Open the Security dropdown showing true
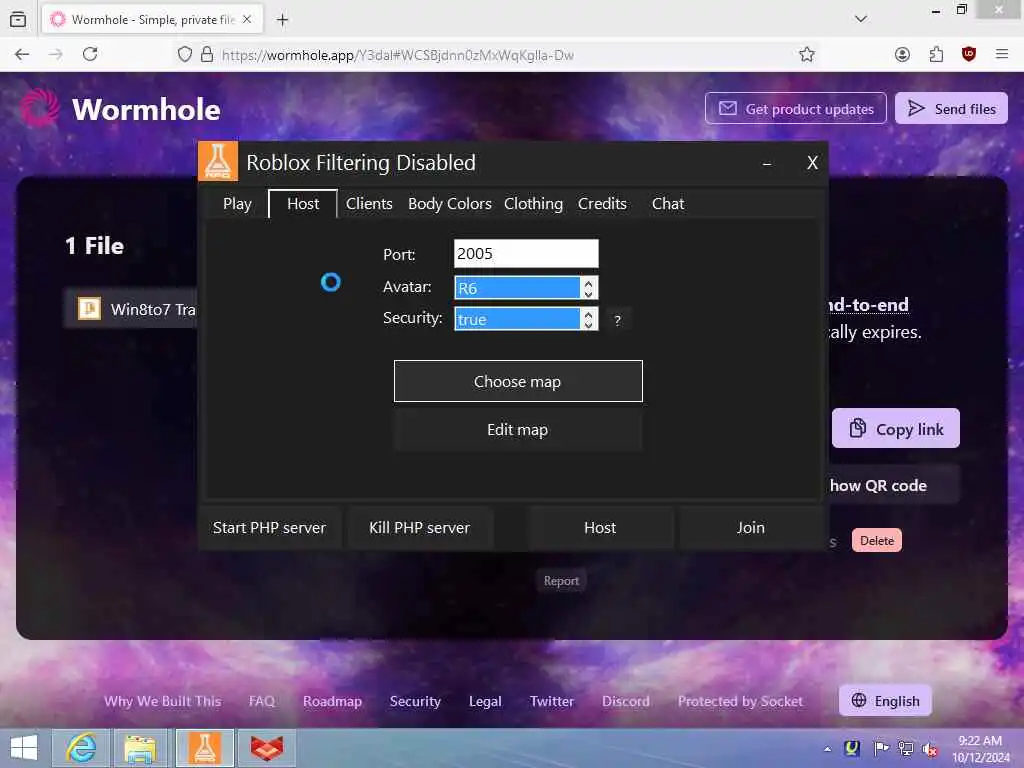 click(526, 319)
